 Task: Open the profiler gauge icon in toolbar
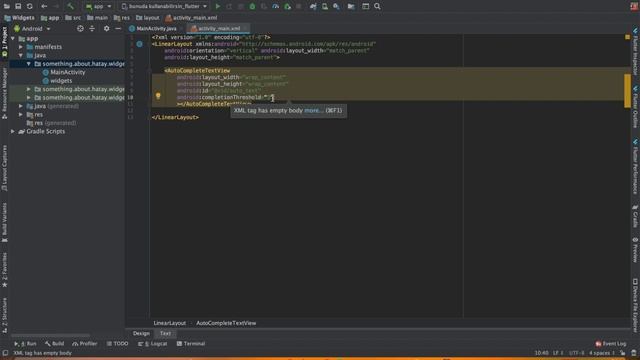[x=276, y=6]
